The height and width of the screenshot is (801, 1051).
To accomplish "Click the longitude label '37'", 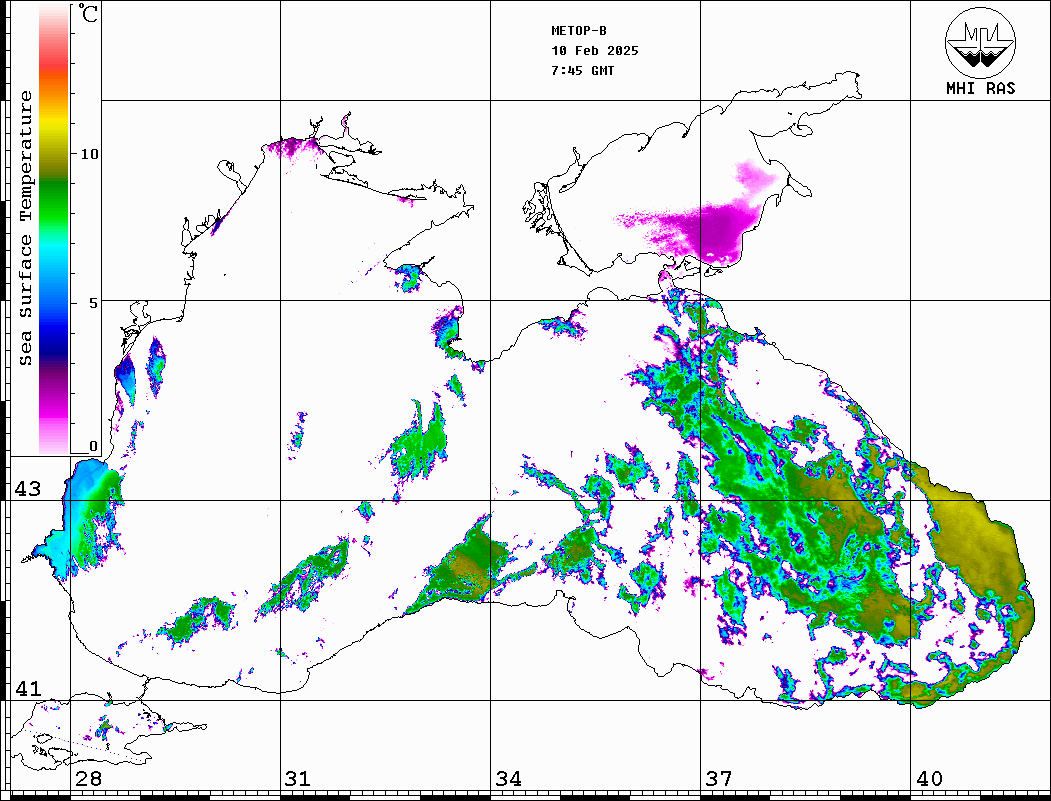I will click(x=719, y=779).
